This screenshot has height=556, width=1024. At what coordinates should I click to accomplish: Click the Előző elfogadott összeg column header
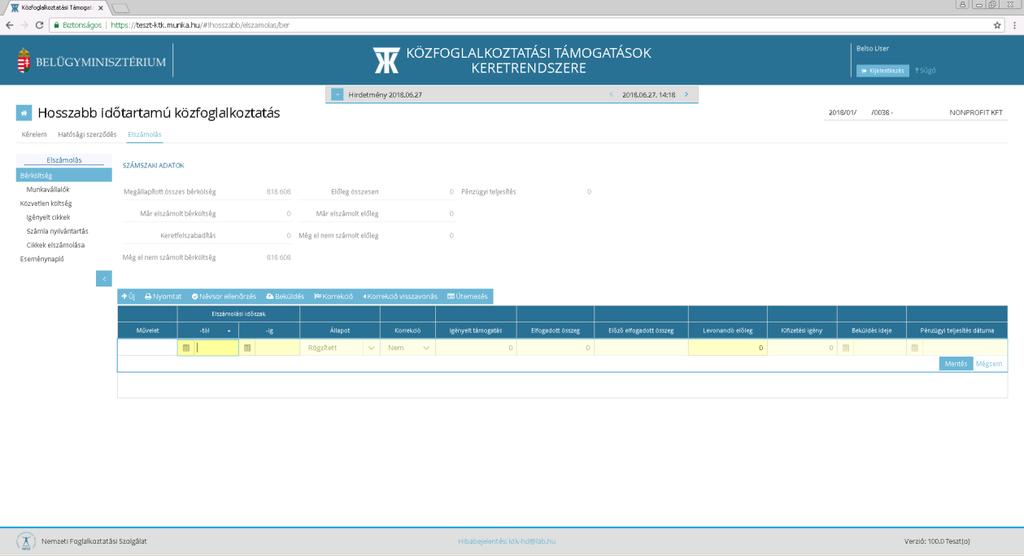pos(641,331)
